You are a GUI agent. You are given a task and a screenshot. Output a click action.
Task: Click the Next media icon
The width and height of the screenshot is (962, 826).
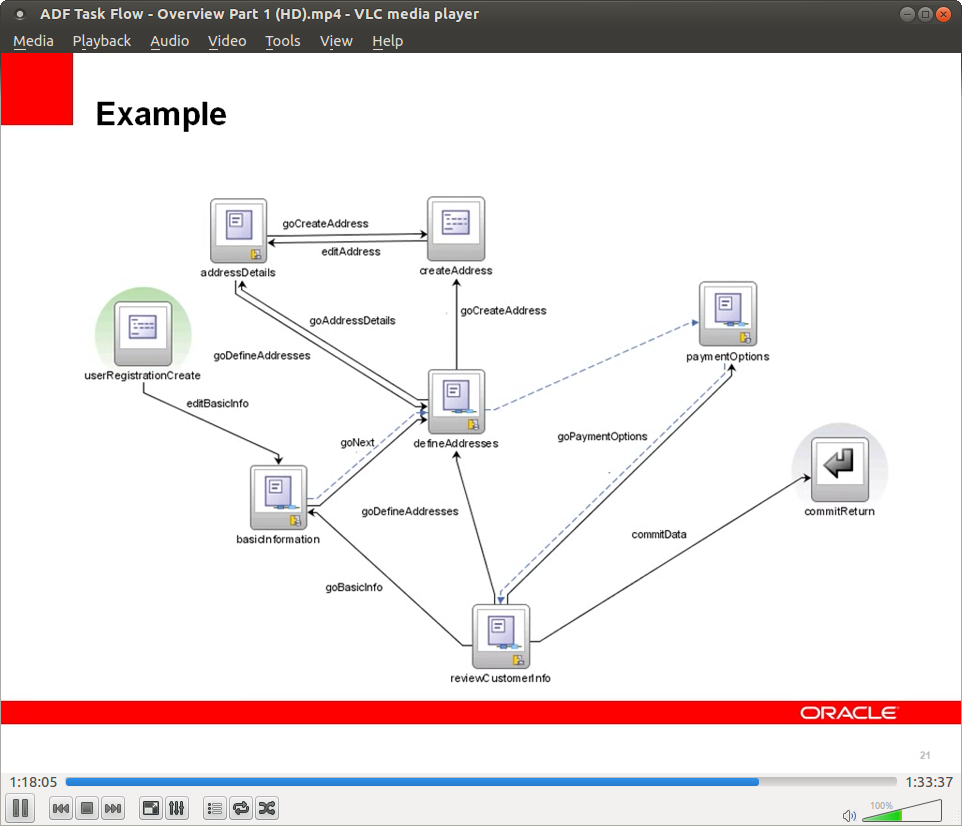pos(112,808)
